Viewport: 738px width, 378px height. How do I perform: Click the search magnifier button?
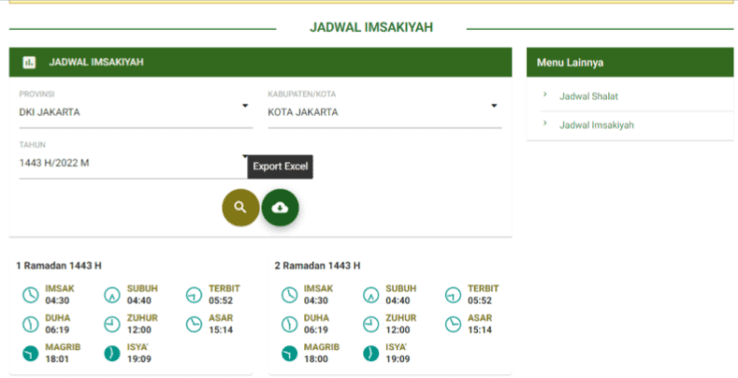tap(241, 208)
